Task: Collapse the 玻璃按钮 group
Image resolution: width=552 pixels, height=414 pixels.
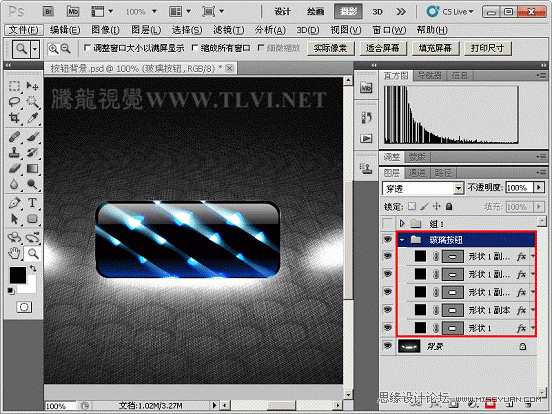Action: point(402,240)
